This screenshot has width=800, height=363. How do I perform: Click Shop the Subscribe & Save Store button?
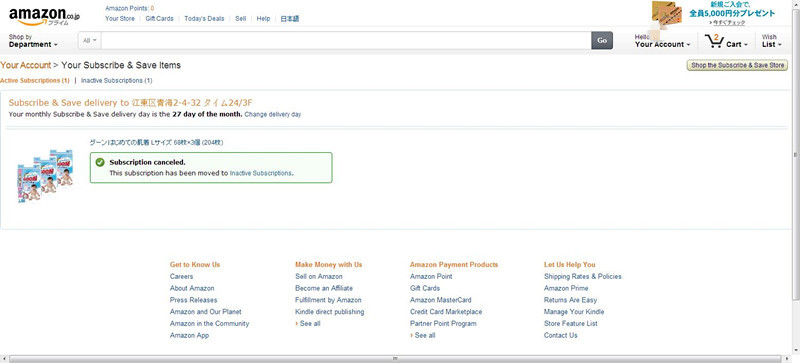(737, 65)
